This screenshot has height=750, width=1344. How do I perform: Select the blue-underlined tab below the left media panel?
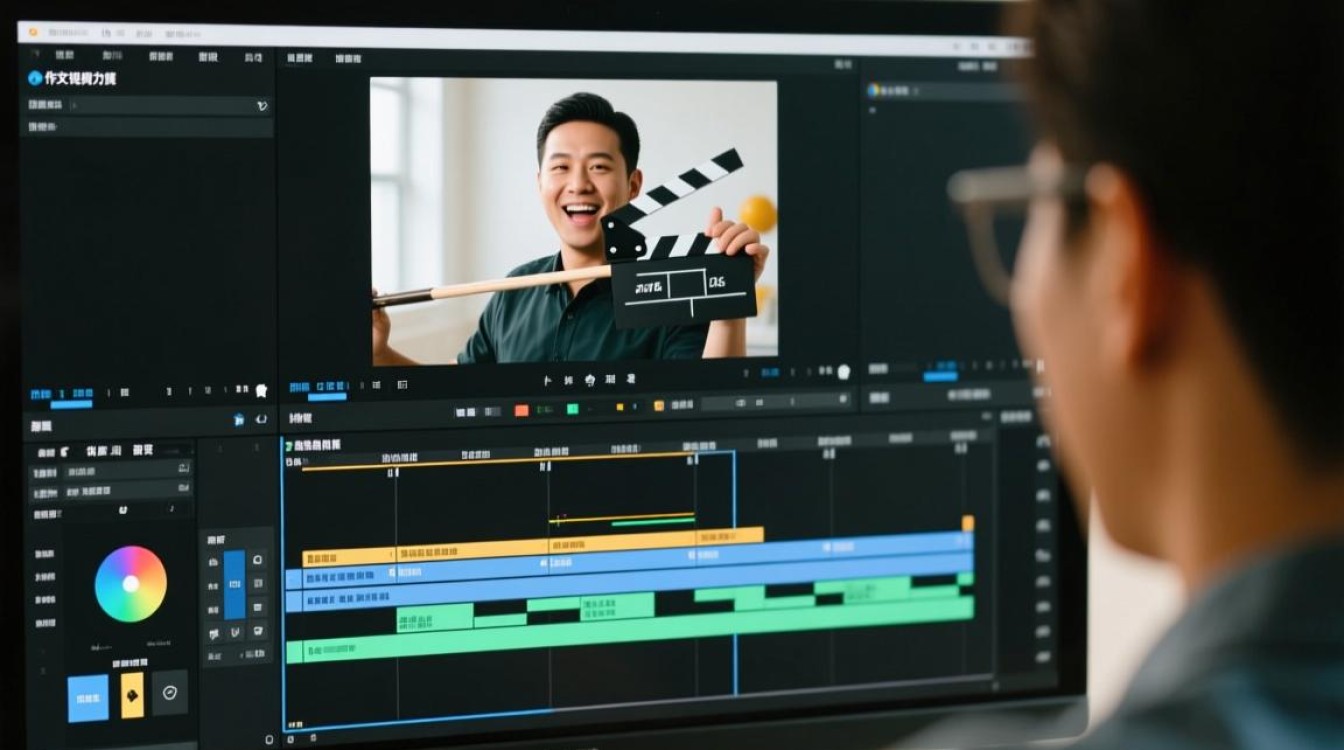pos(71,396)
